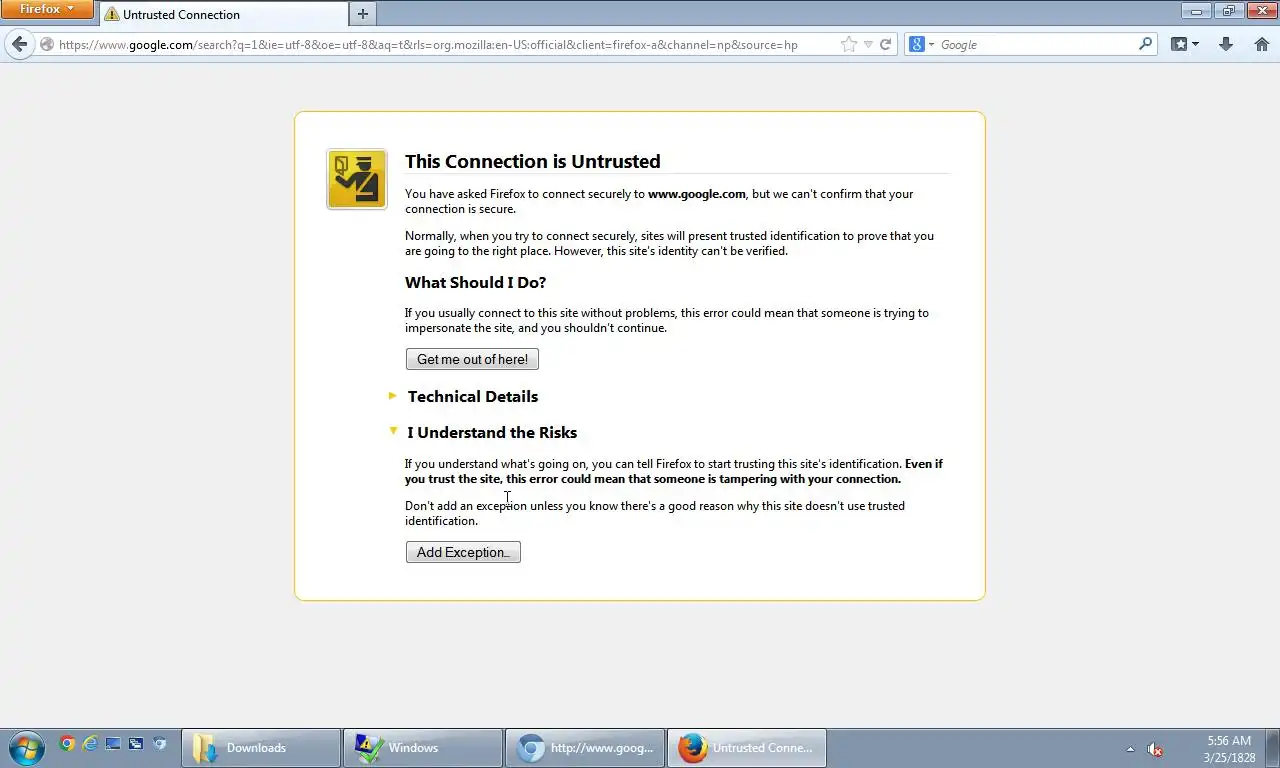
Task: Reload the page with refresh icon
Action: [x=885, y=44]
